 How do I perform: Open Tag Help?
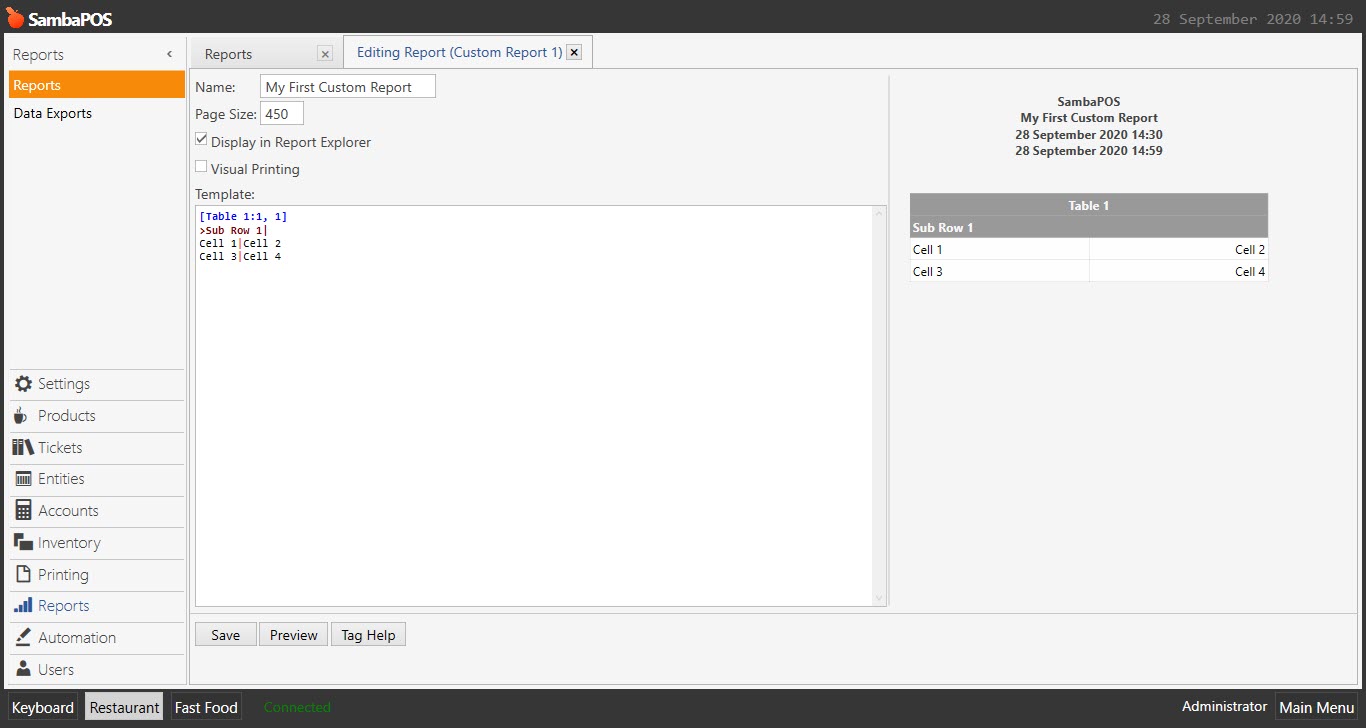coord(368,634)
